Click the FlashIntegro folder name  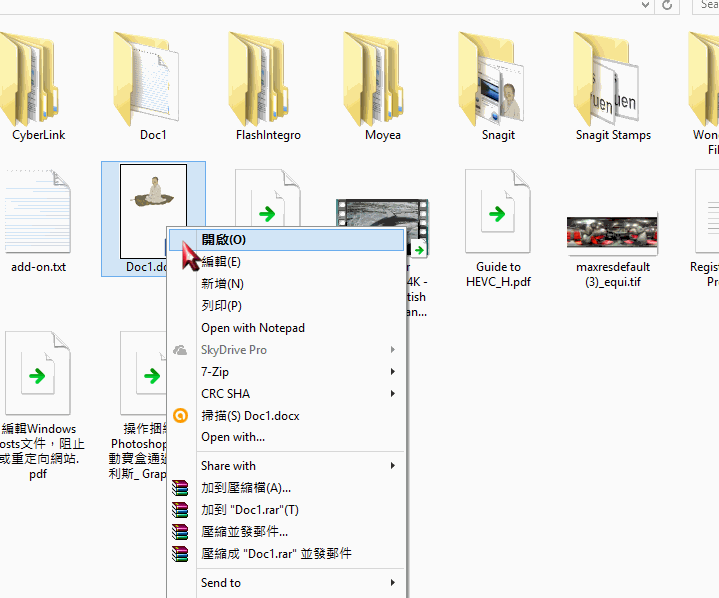click(x=268, y=135)
